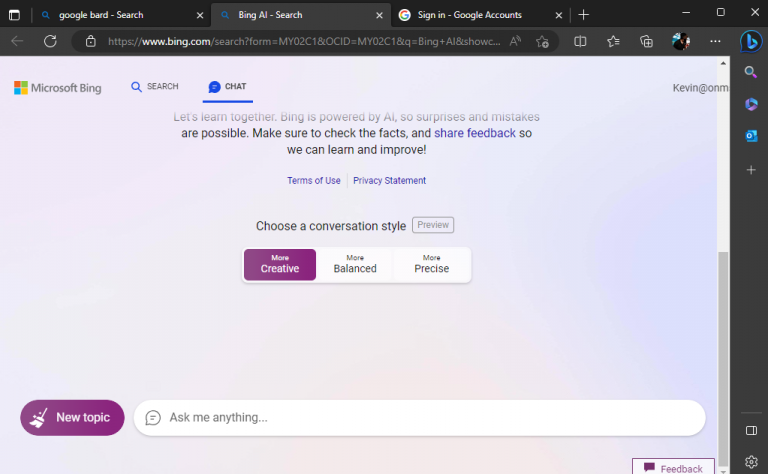Click the chat bubble icon in input box
The image size is (768, 474).
point(153,418)
